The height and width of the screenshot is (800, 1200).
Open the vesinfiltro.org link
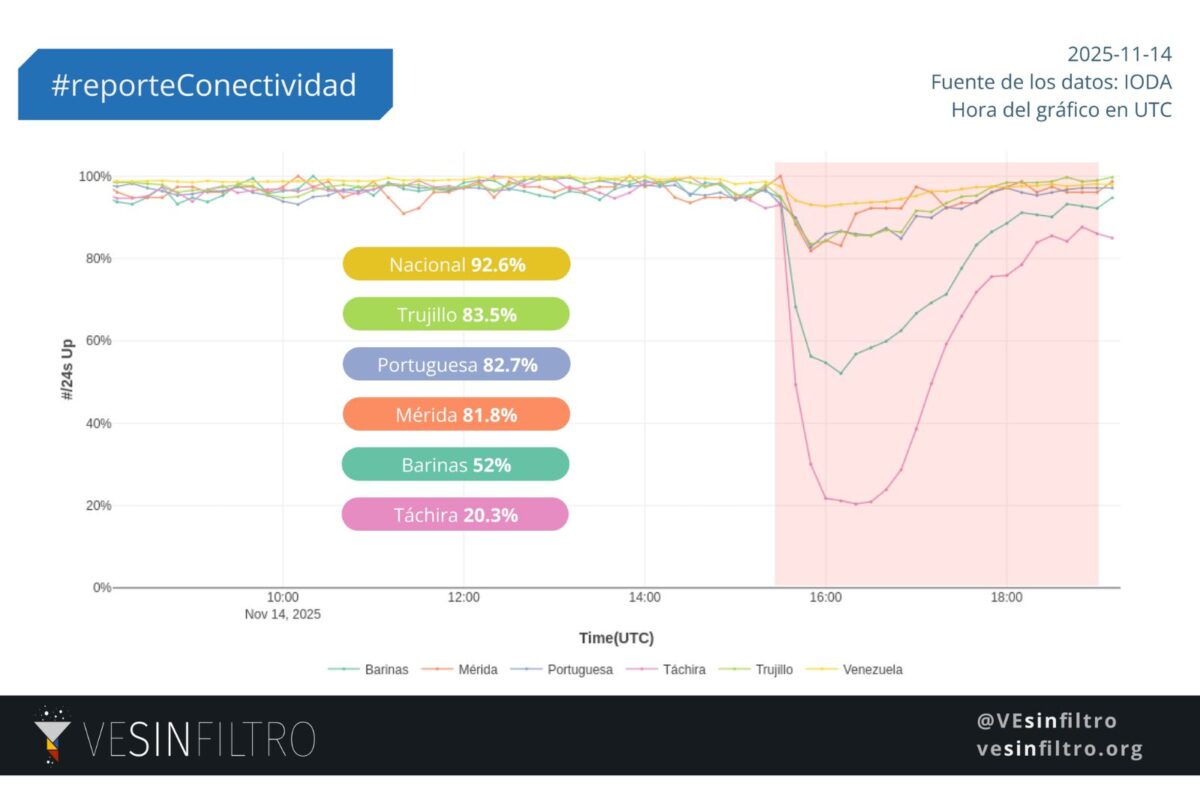(x=1059, y=748)
